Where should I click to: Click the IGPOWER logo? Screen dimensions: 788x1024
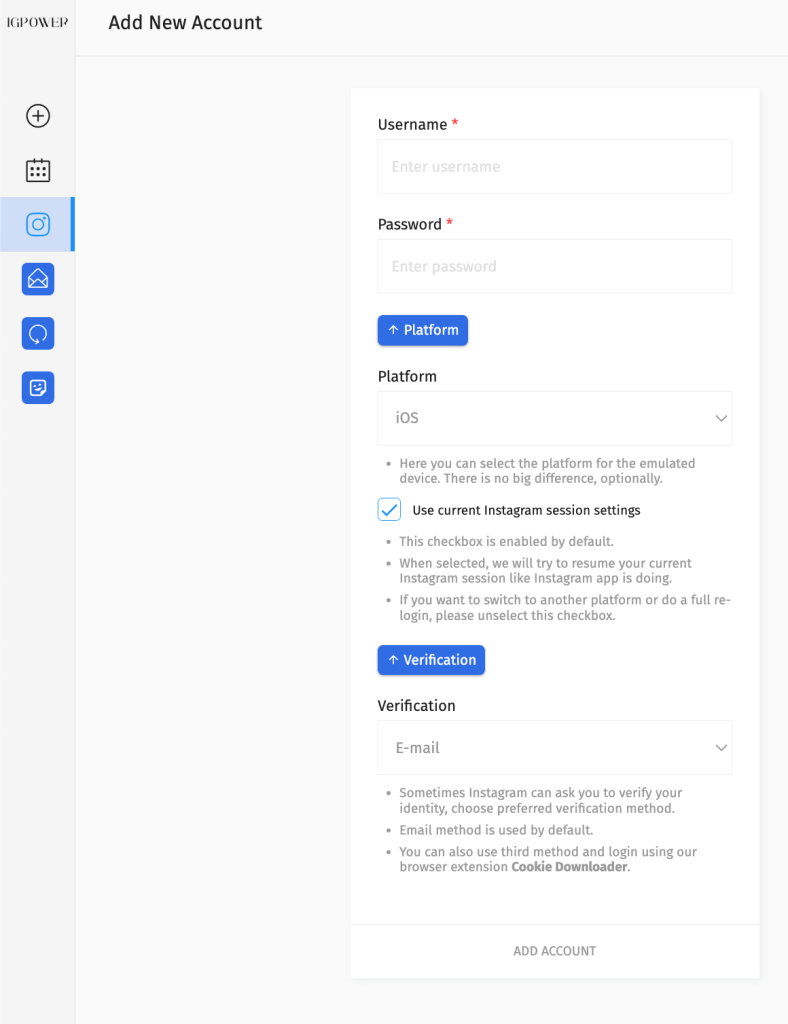pyautogui.click(x=37, y=23)
